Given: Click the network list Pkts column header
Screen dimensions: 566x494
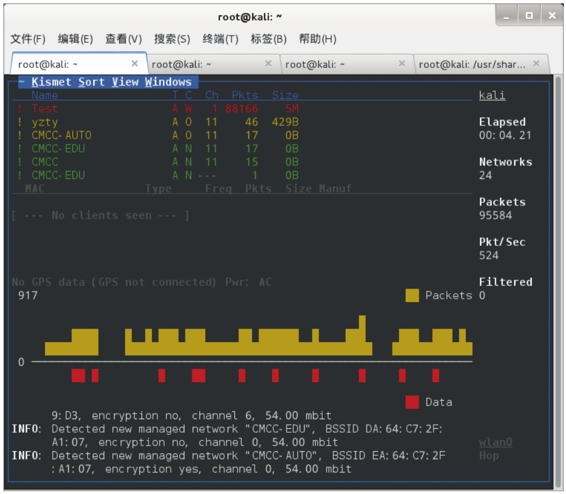Looking at the screenshot, I should click(245, 95).
